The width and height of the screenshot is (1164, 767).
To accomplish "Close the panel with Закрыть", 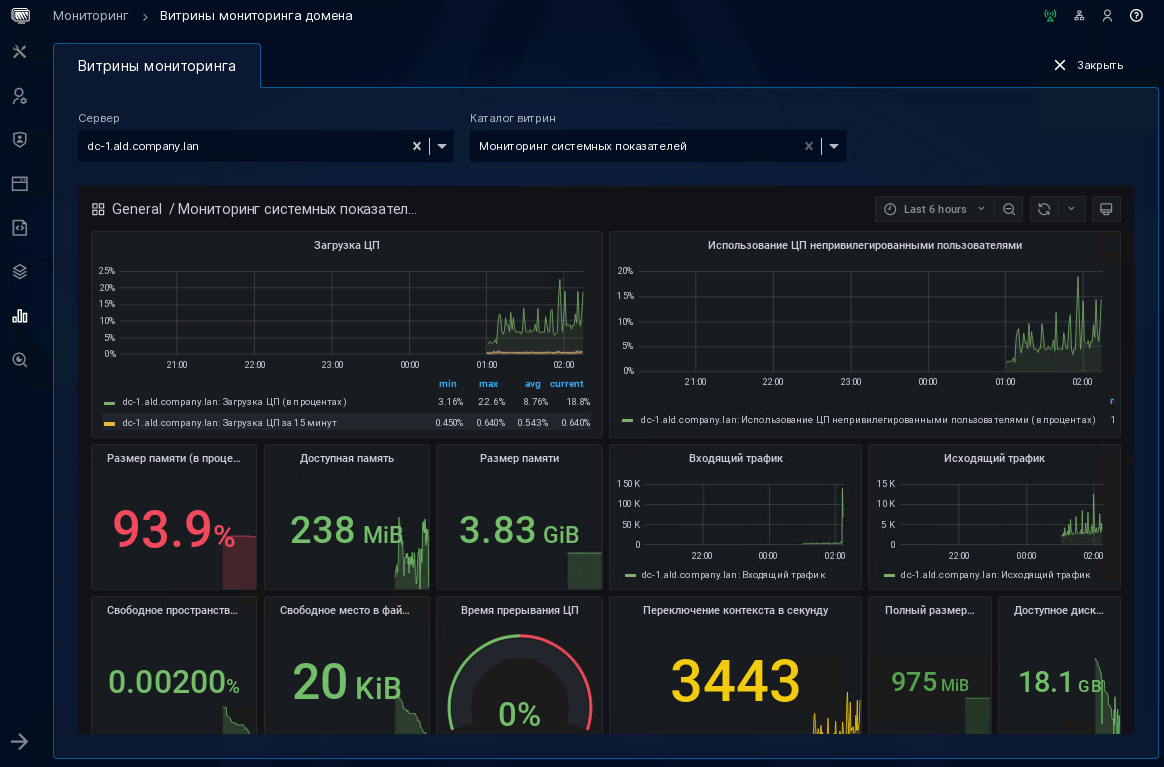I will pos(1088,65).
